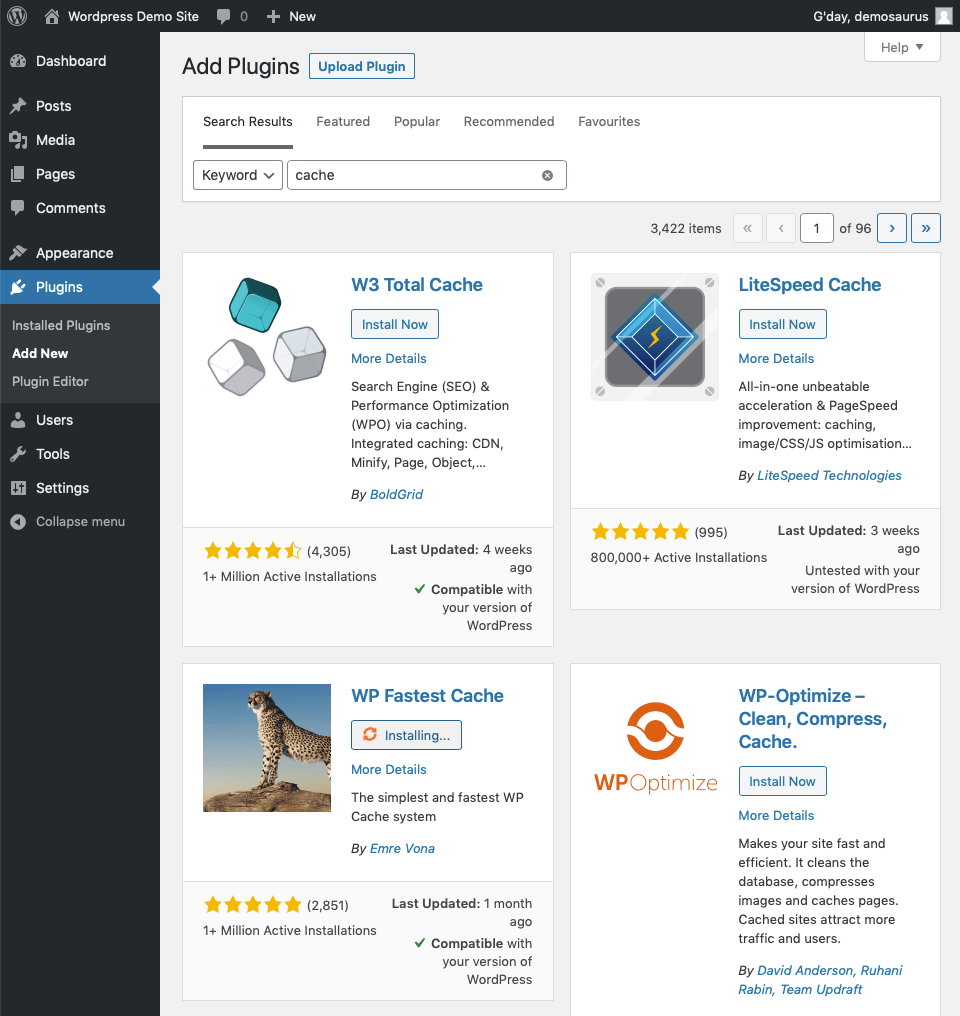The height and width of the screenshot is (1016, 960).
Task: Install WP-Optimize plugin now
Action: coord(782,781)
